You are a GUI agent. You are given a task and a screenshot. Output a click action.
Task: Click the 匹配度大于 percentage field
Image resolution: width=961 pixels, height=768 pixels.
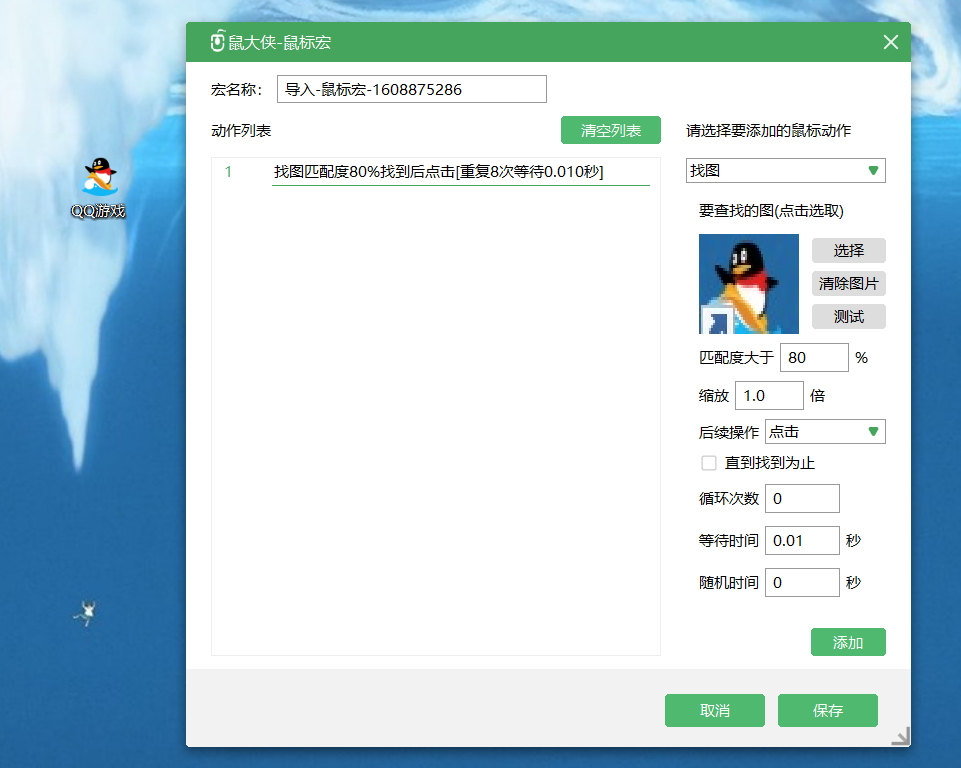[813, 358]
